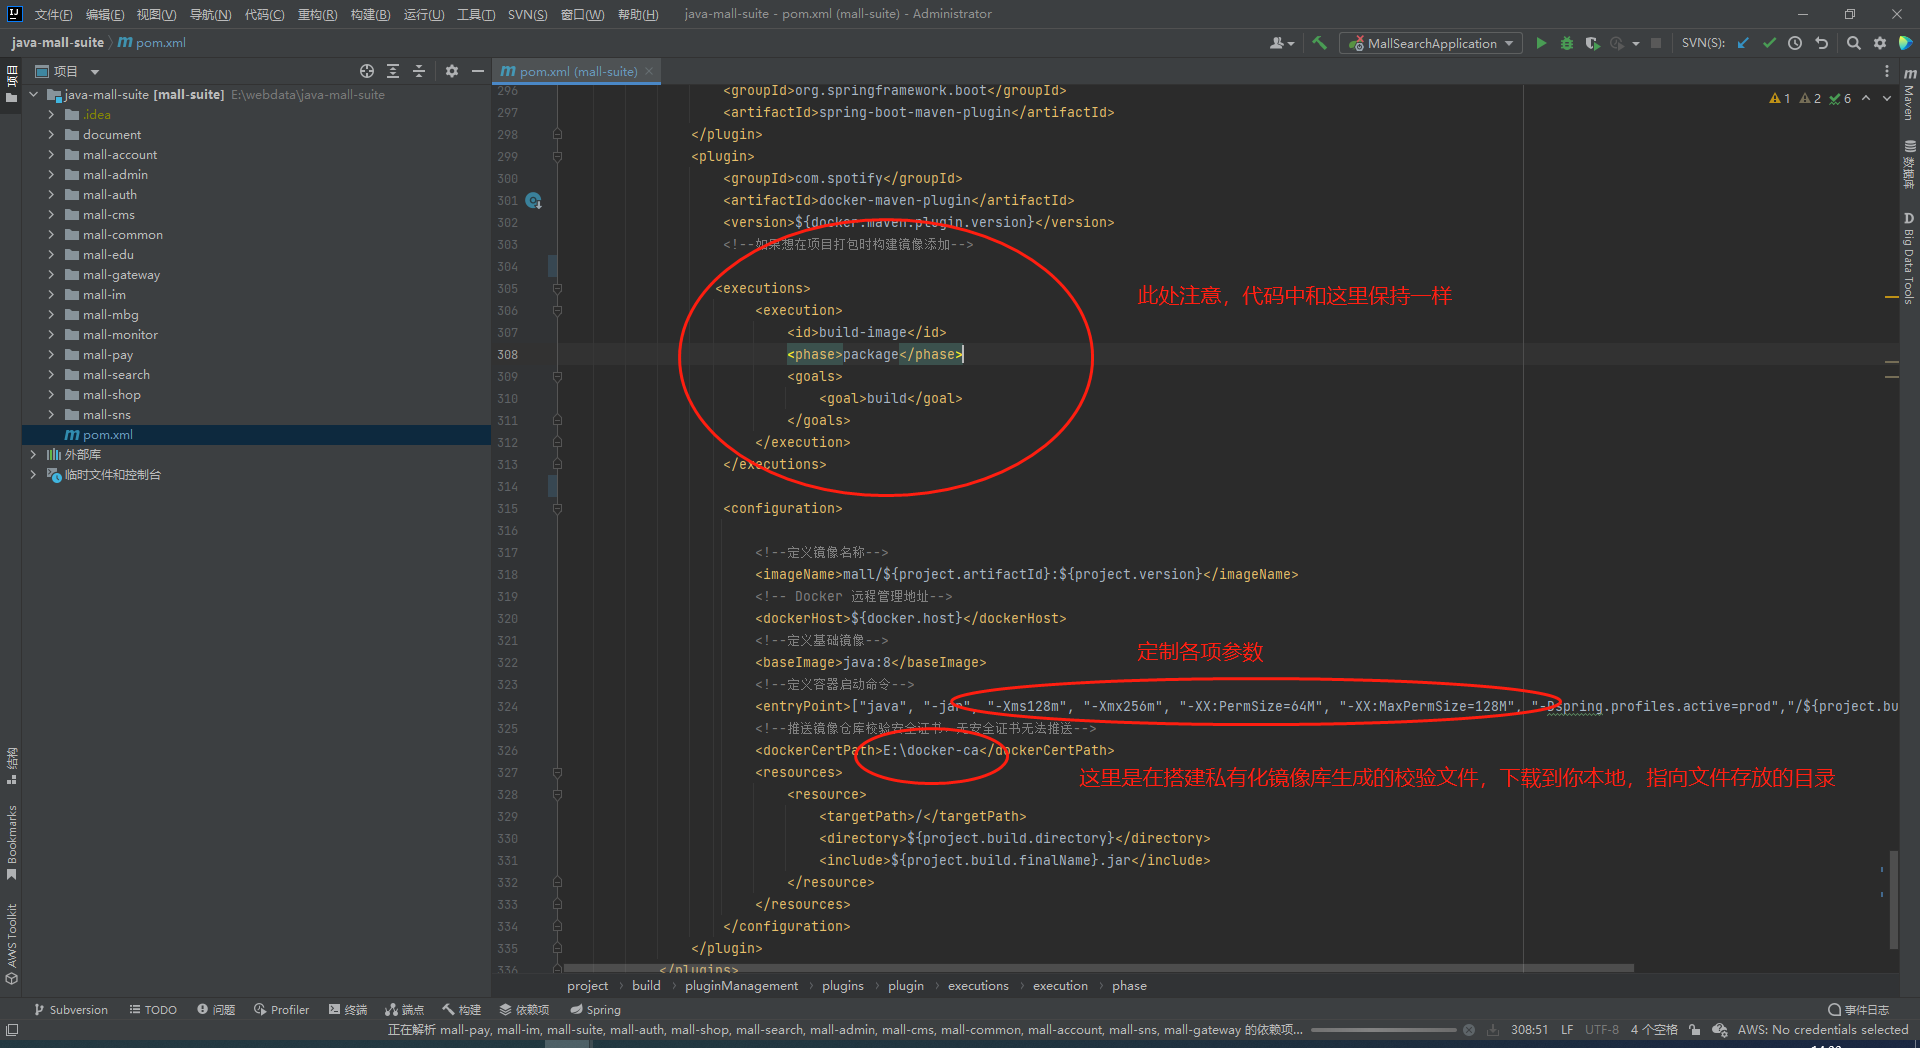
Task: Click the SVN update project arrow icon
Action: pyautogui.click(x=1743, y=43)
